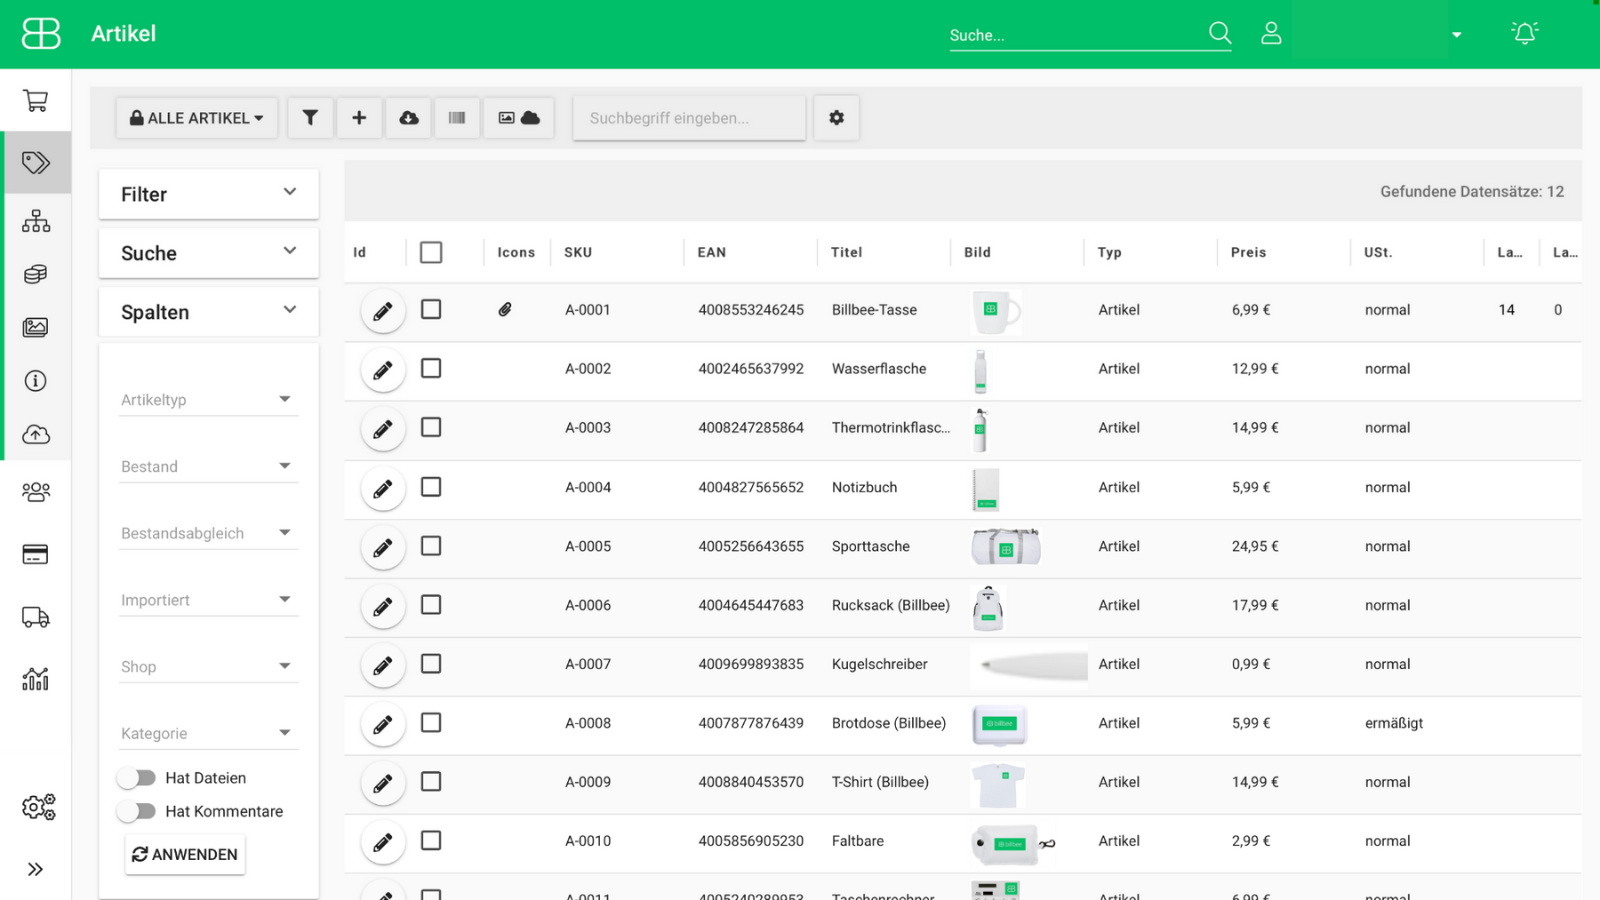Open the statistics chart sidebar icon
The height and width of the screenshot is (900, 1600).
pyautogui.click(x=36, y=679)
